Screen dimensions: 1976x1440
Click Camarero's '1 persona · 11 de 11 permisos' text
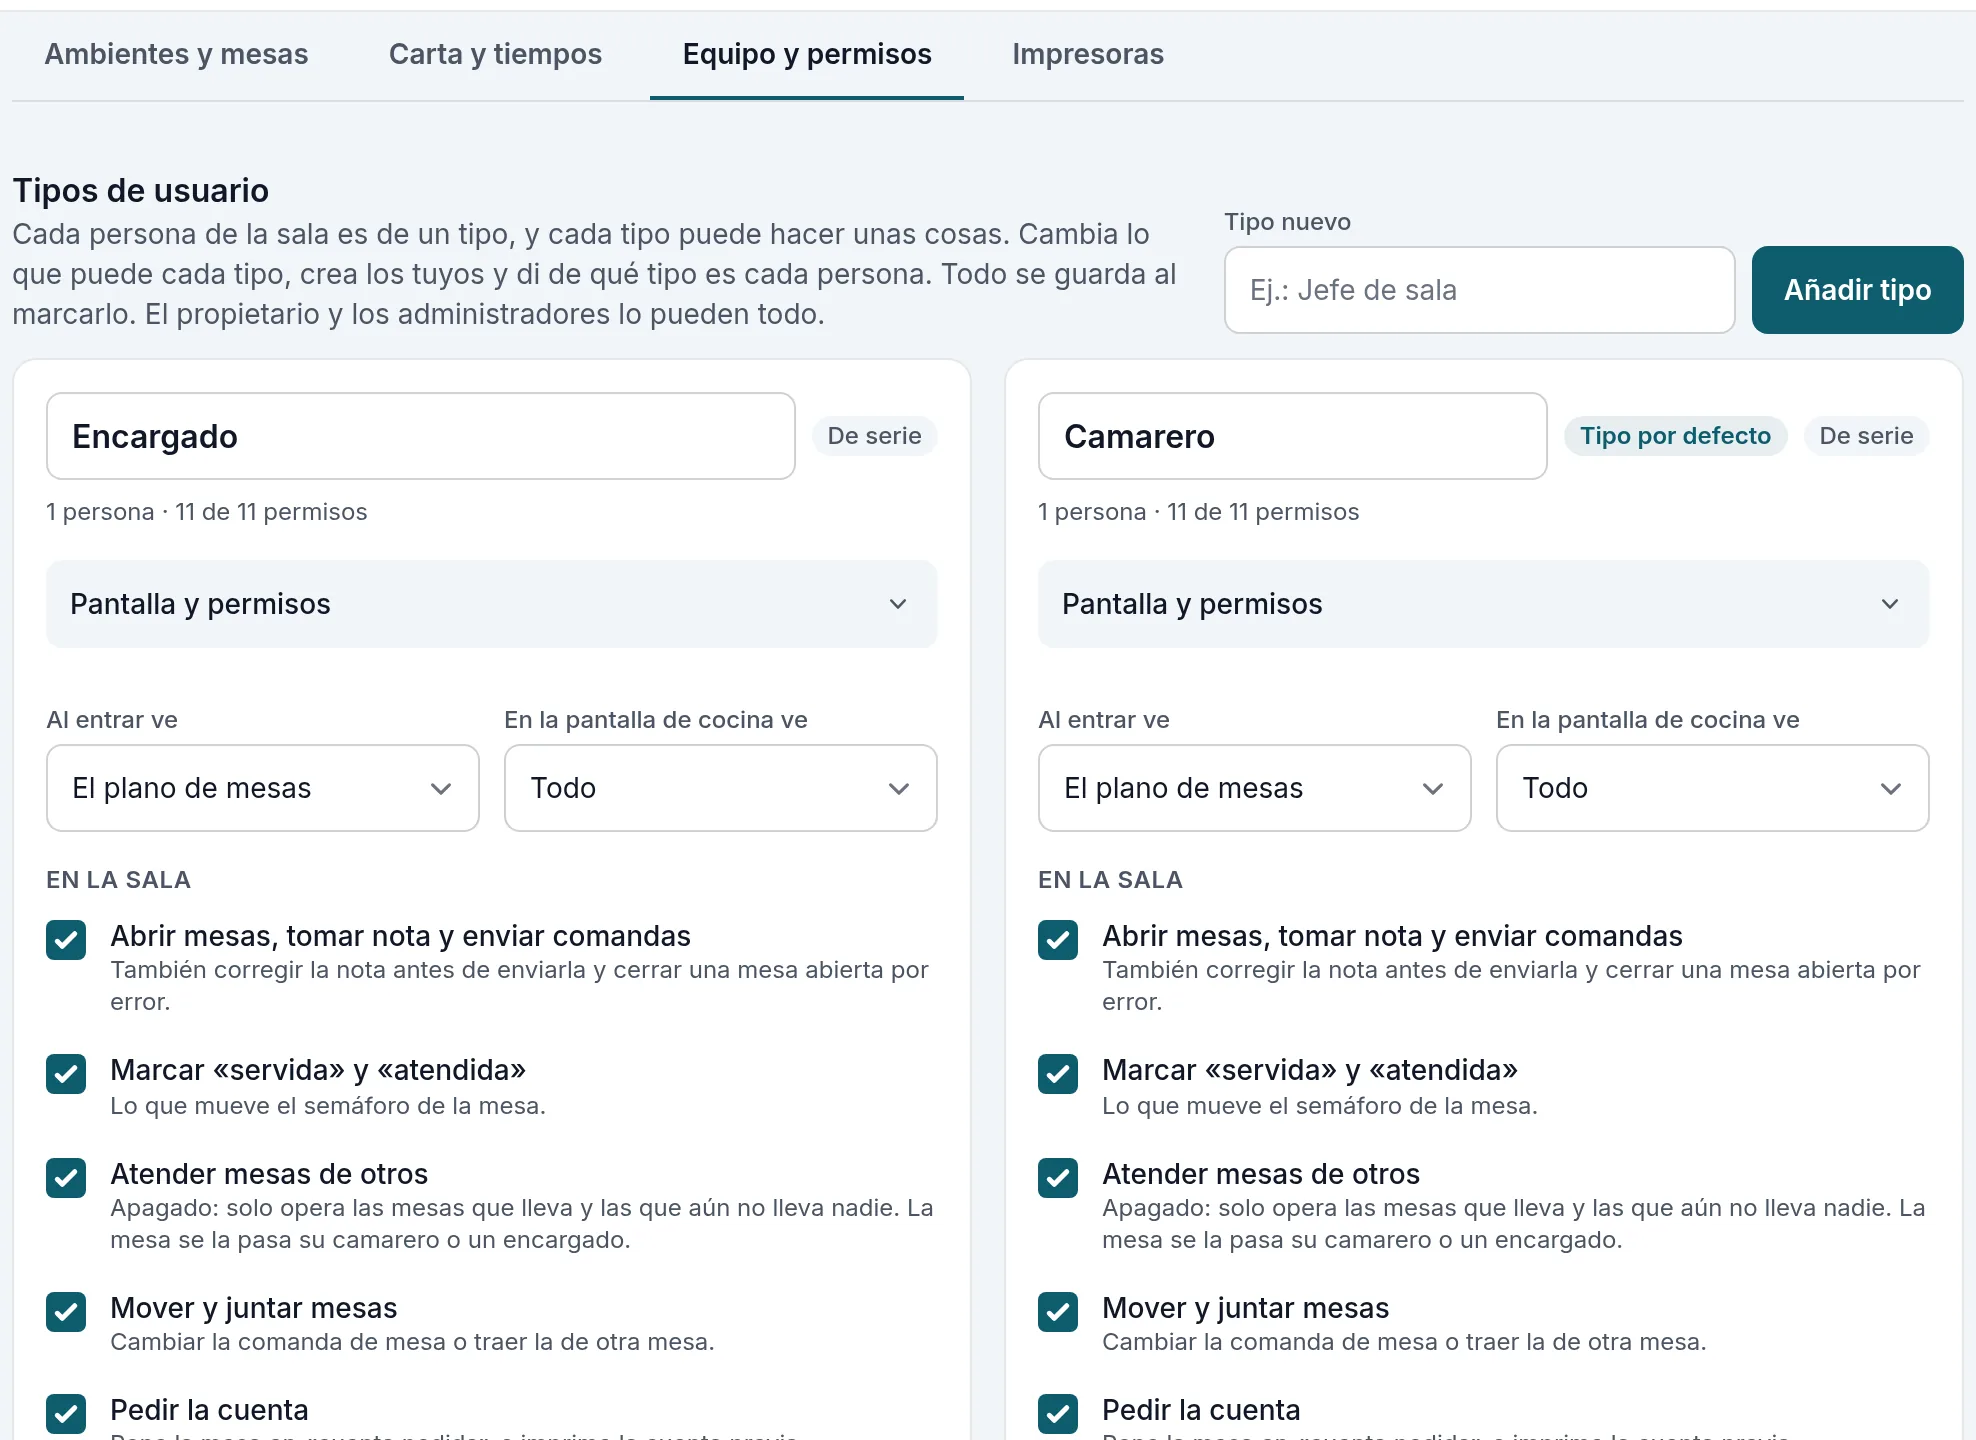pyautogui.click(x=1199, y=512)
